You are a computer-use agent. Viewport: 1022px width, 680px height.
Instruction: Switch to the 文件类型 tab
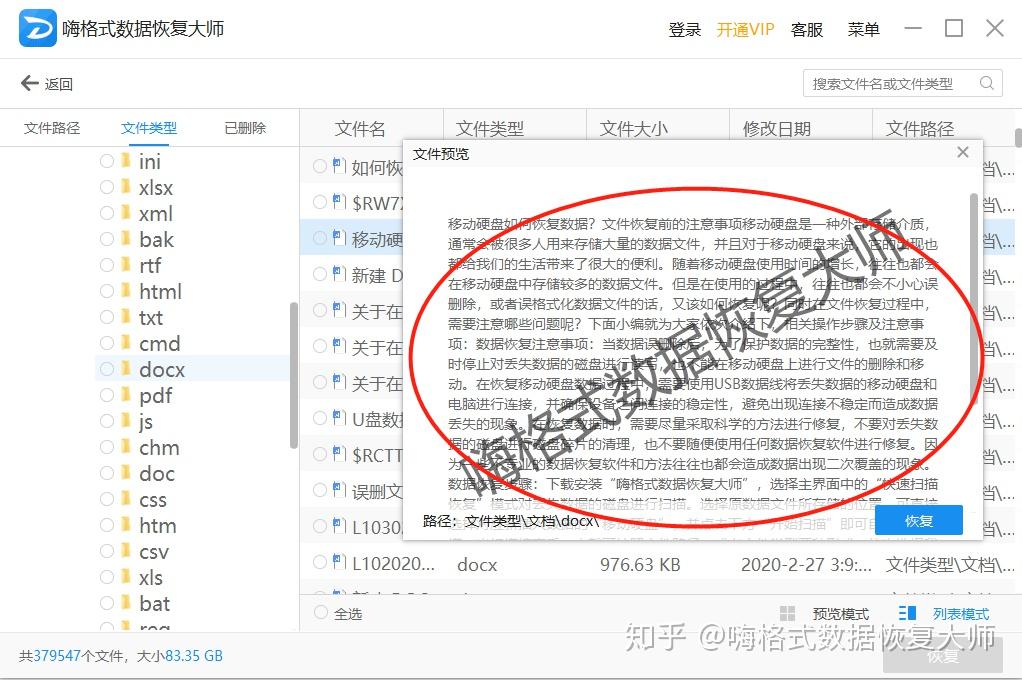pyautogui.click(x=149, y=128)
